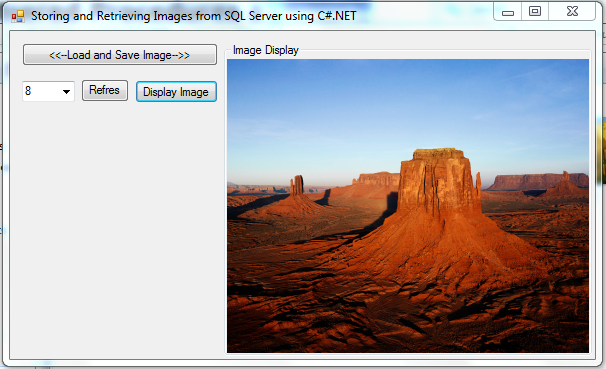Expand the image ID dropdown arrow
Image resolution: width=606 pixels, height=369 pixels.
pos(66,92)
